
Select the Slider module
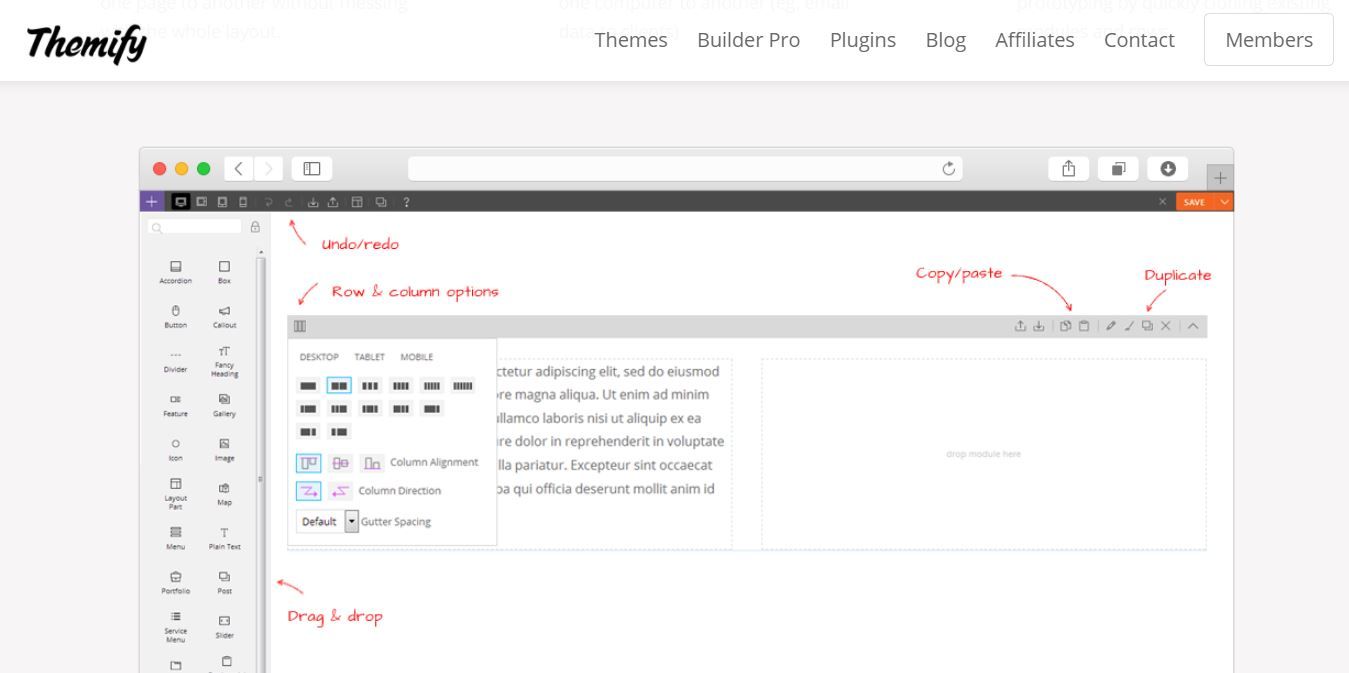click(x=224, y=627)
